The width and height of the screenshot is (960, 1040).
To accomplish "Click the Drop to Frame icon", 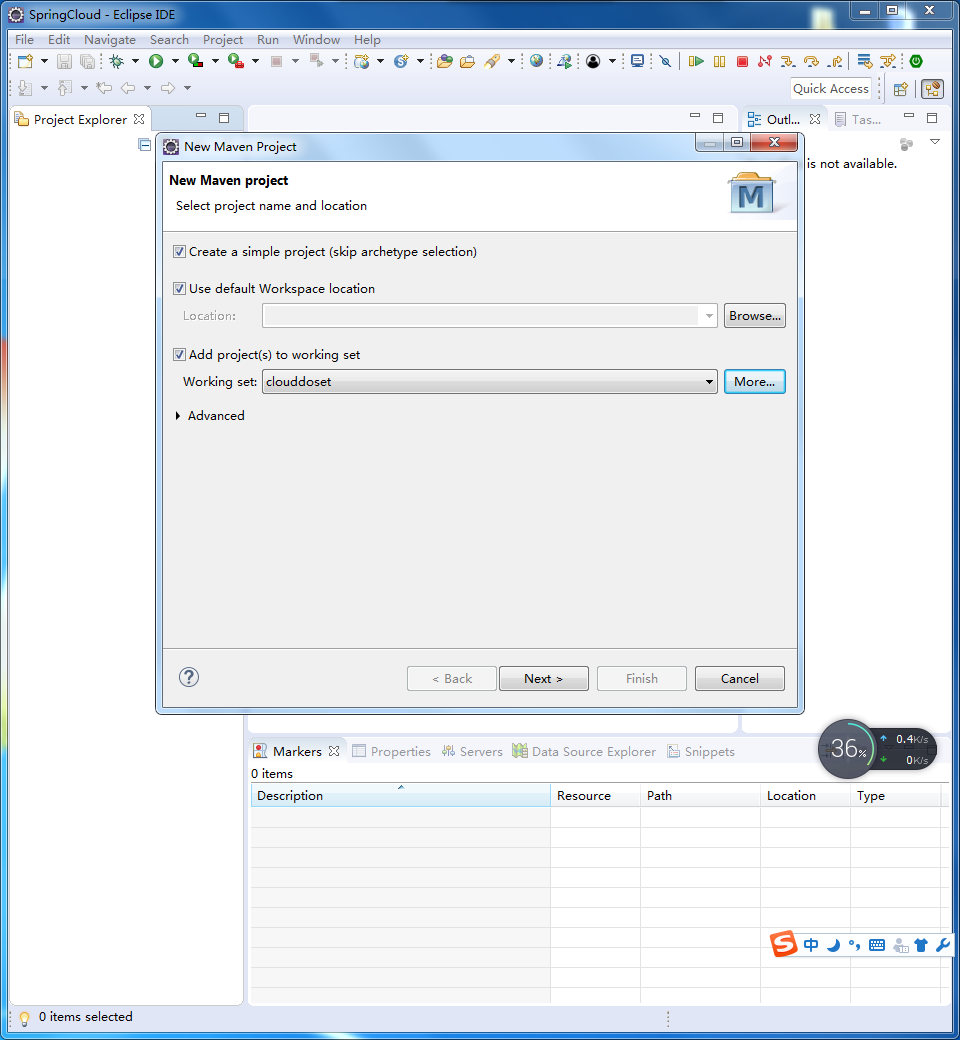I will click(x=864, y=62).
